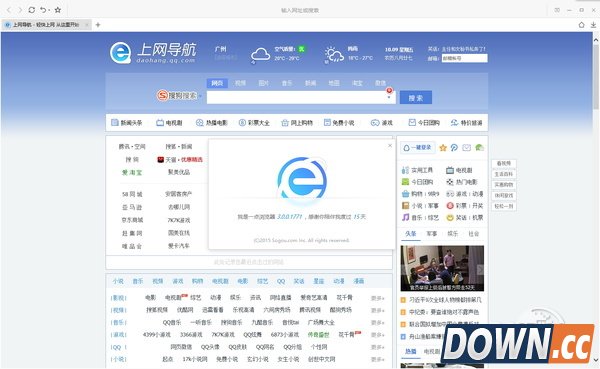
Task: Select the 视频 search tab
Action: point(240,83)
